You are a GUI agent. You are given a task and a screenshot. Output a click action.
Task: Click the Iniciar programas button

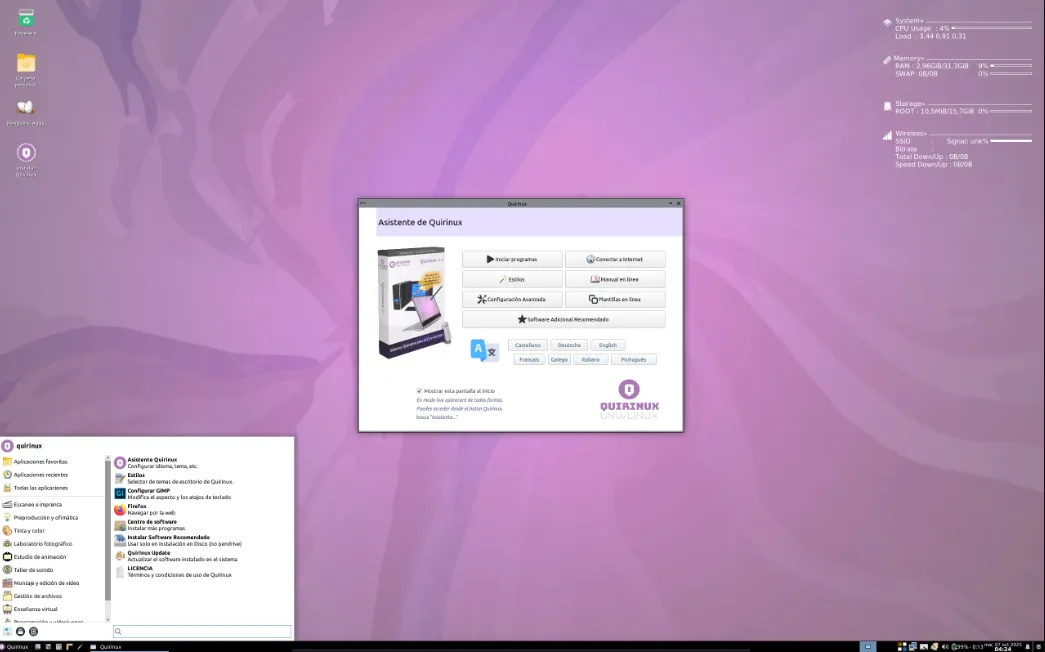[512, 258]
